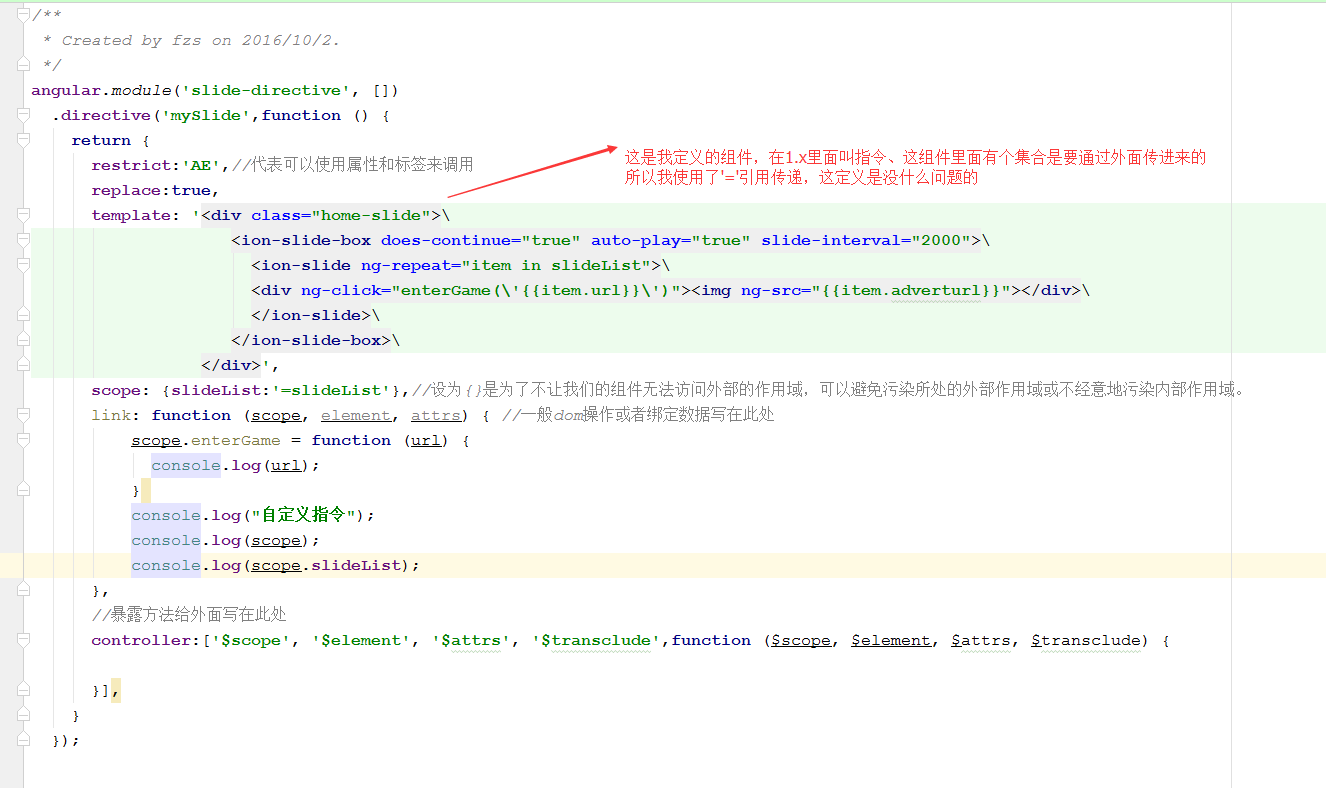The height and width of the screenshot is (788, 1326).
Task: Click the "自定义指令" string literal
Action: [302, 515]
